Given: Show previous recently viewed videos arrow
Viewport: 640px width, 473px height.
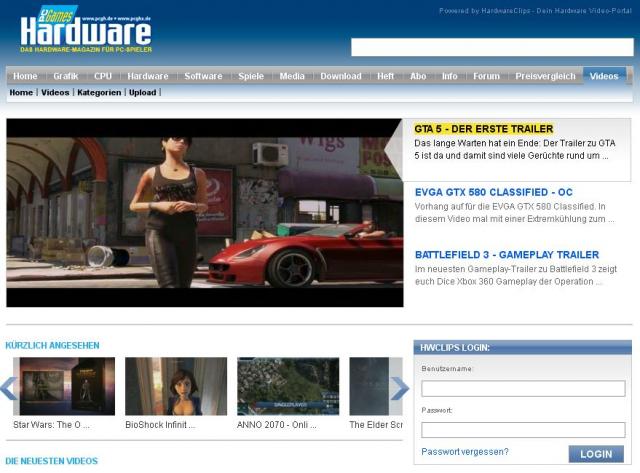Looking at the screenshot, I should [x=9, y=388].
